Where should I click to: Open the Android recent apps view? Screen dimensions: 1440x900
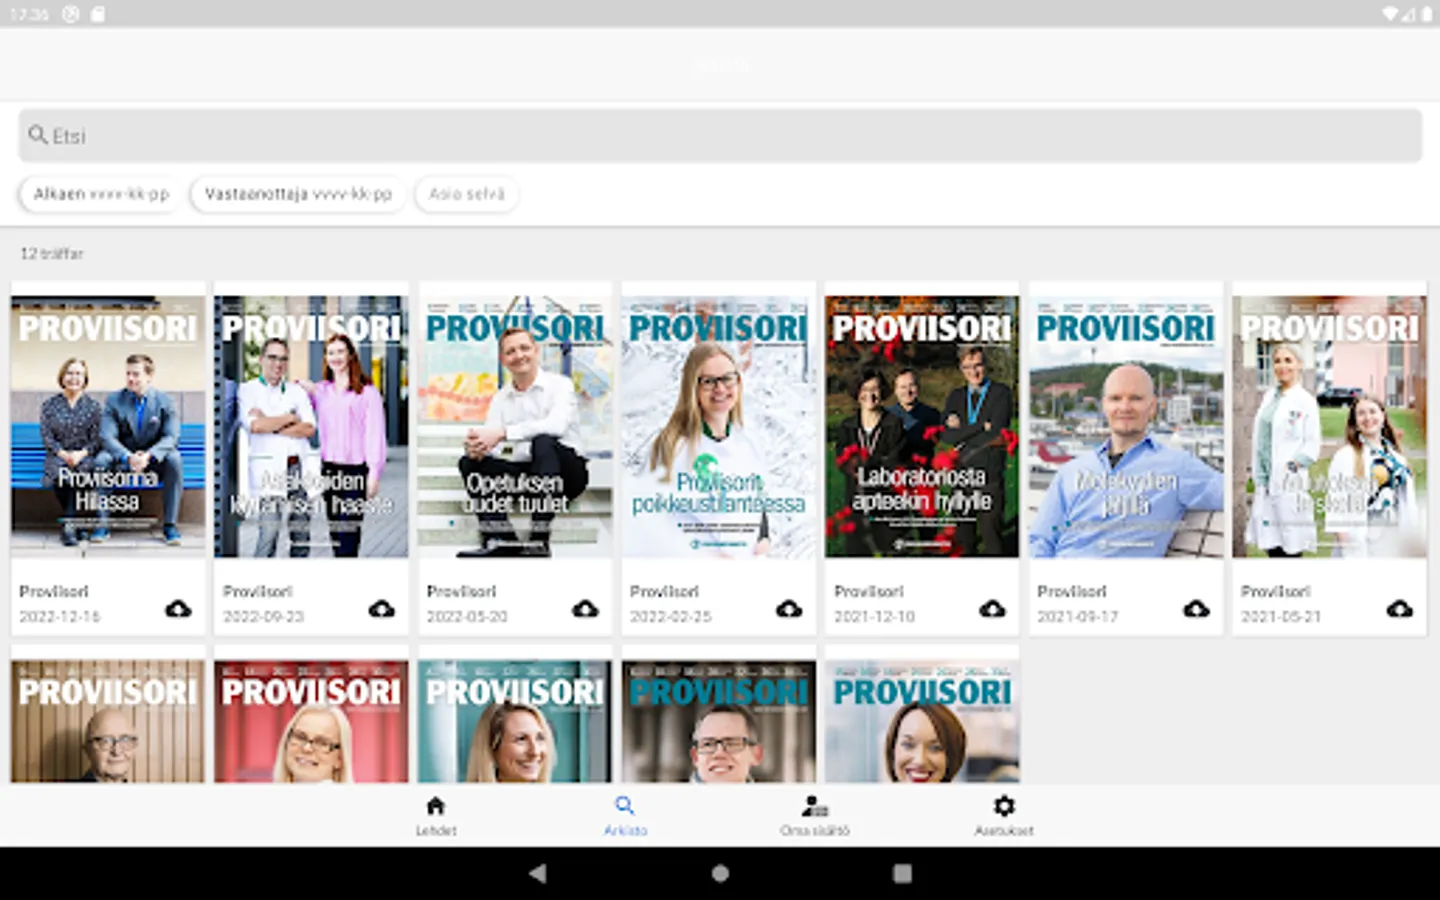tap(902, 873)
